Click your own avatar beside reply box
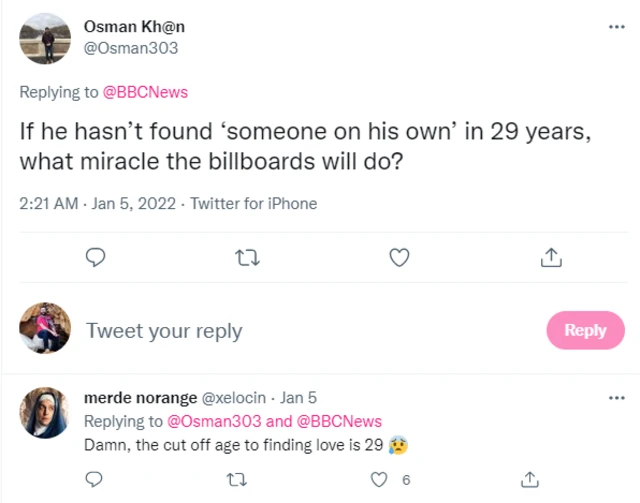Viewport: 640px width, 503px height. (x=46, y=328)
